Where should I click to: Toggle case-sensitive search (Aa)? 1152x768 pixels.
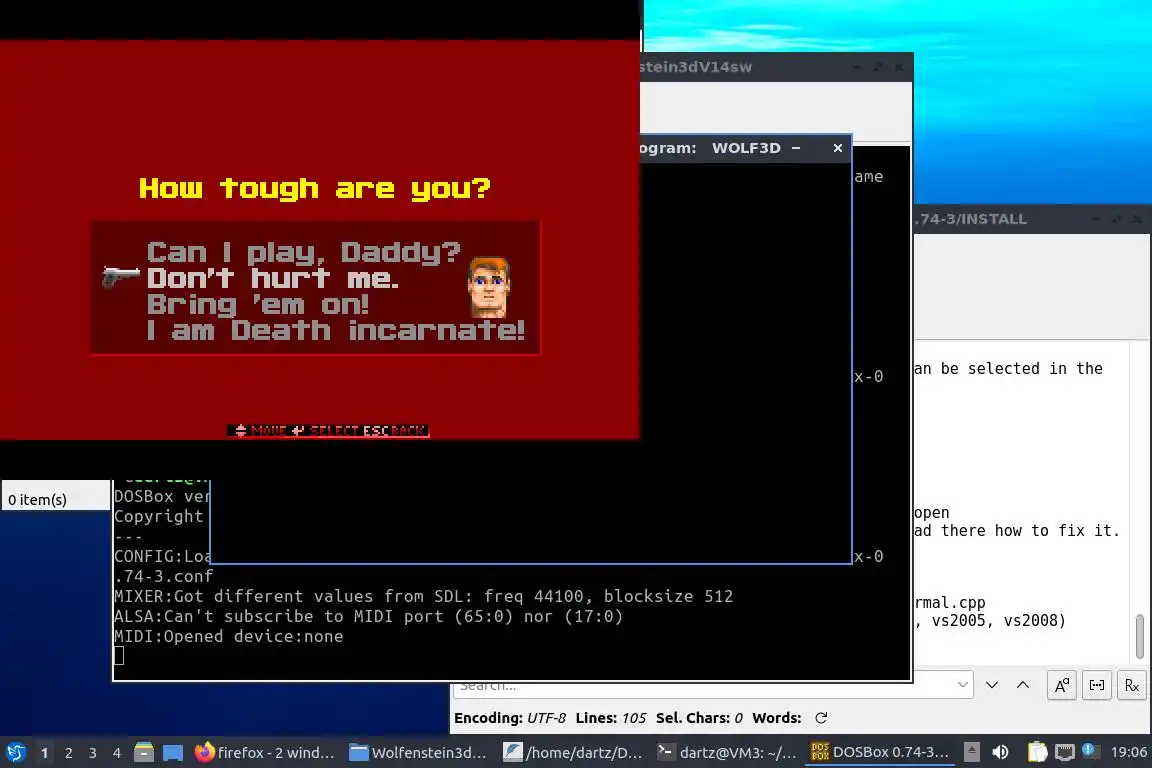(1062, 685)
